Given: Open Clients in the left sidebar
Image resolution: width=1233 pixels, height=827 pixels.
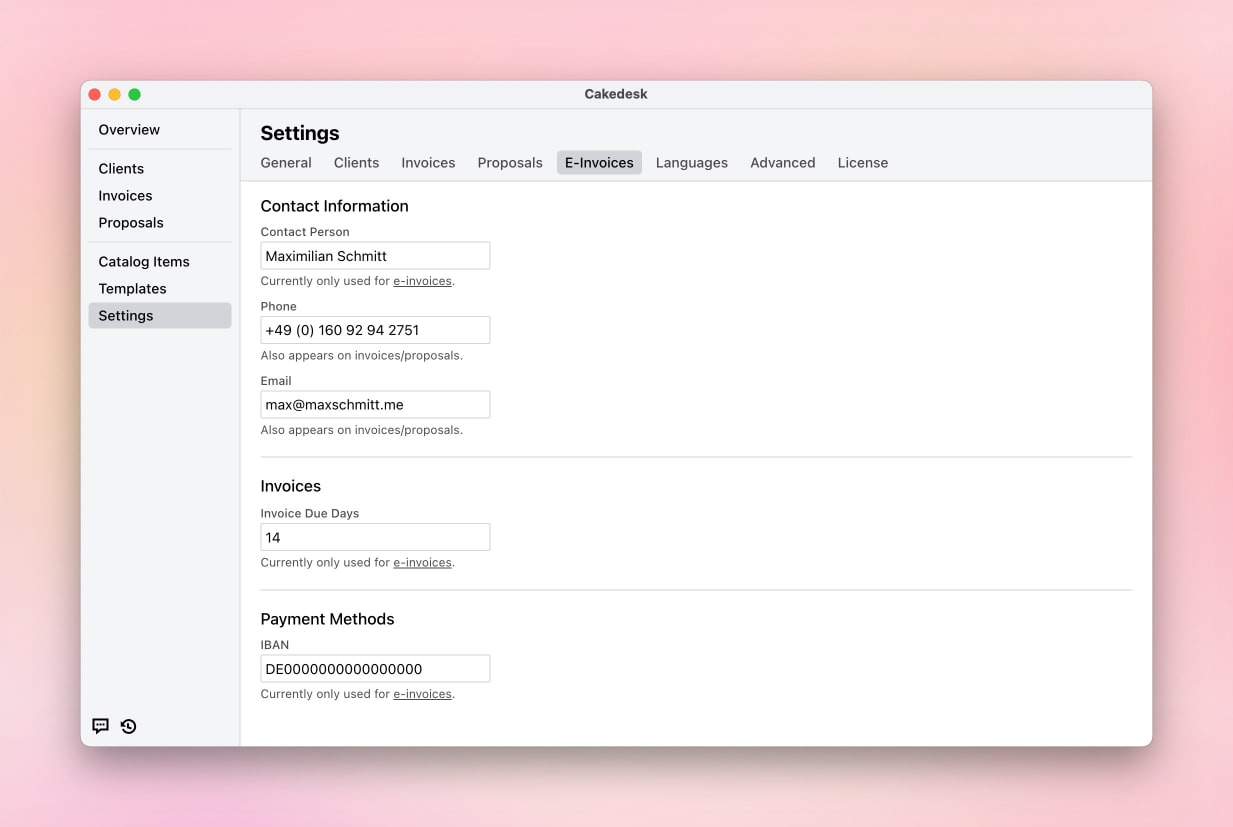Looking at the screenshot, I should pyautogui.click(x=121, y=169).
